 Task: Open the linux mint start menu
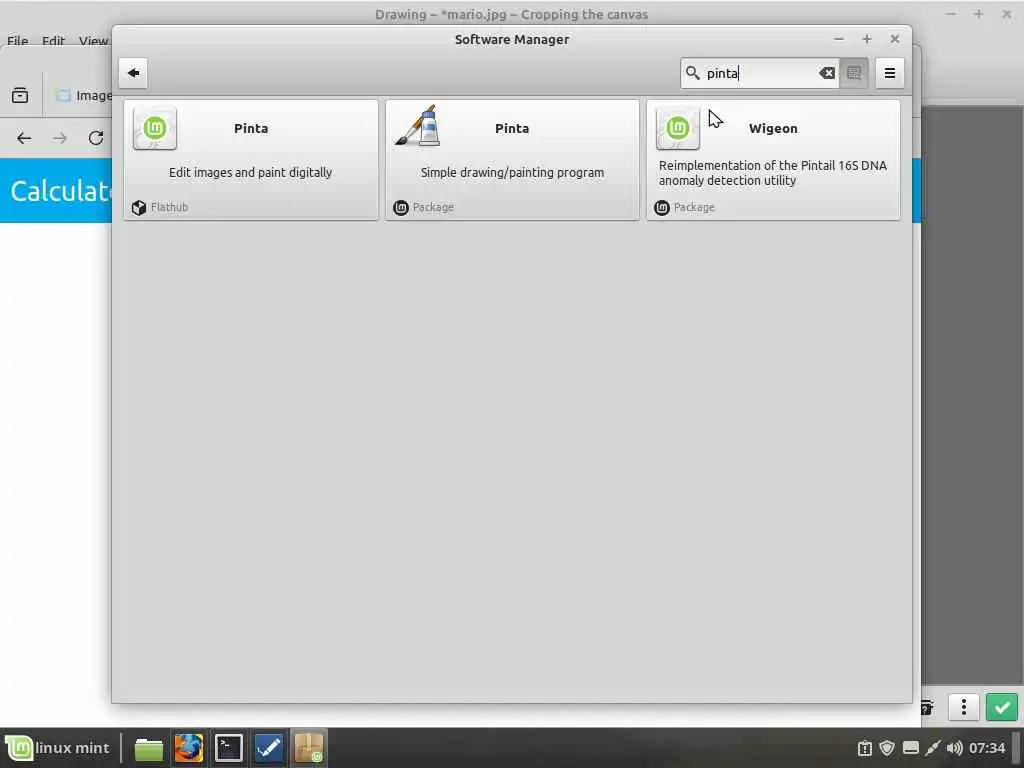click(57, 748)
